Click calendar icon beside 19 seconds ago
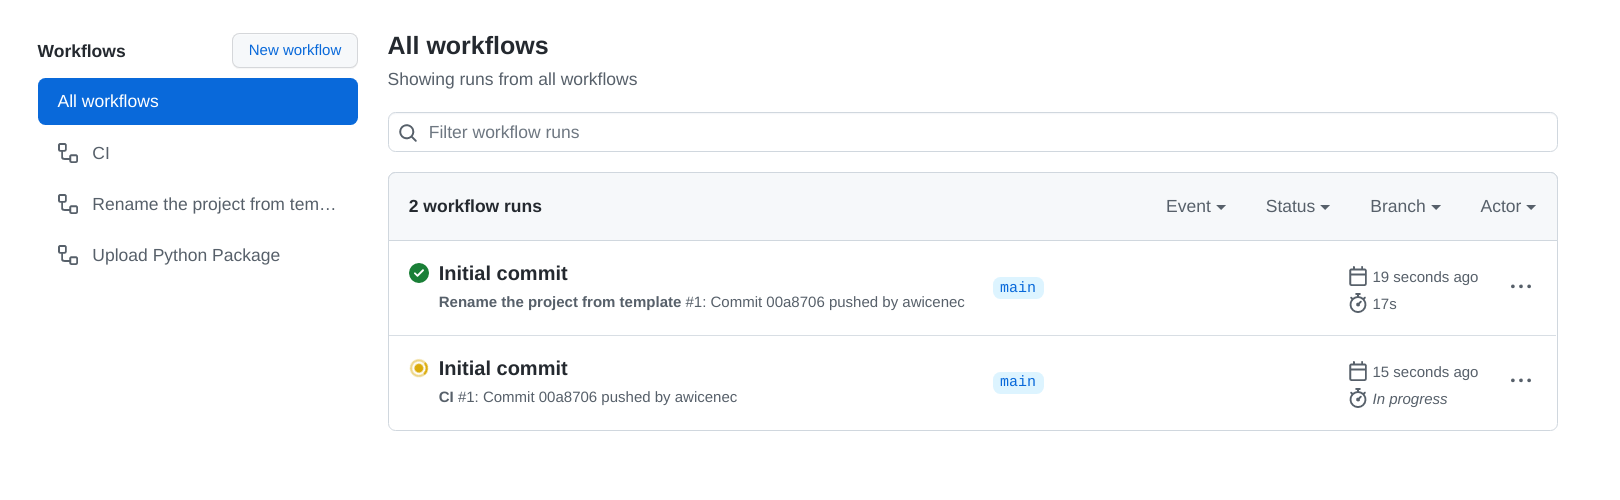 coord(1358,276)
